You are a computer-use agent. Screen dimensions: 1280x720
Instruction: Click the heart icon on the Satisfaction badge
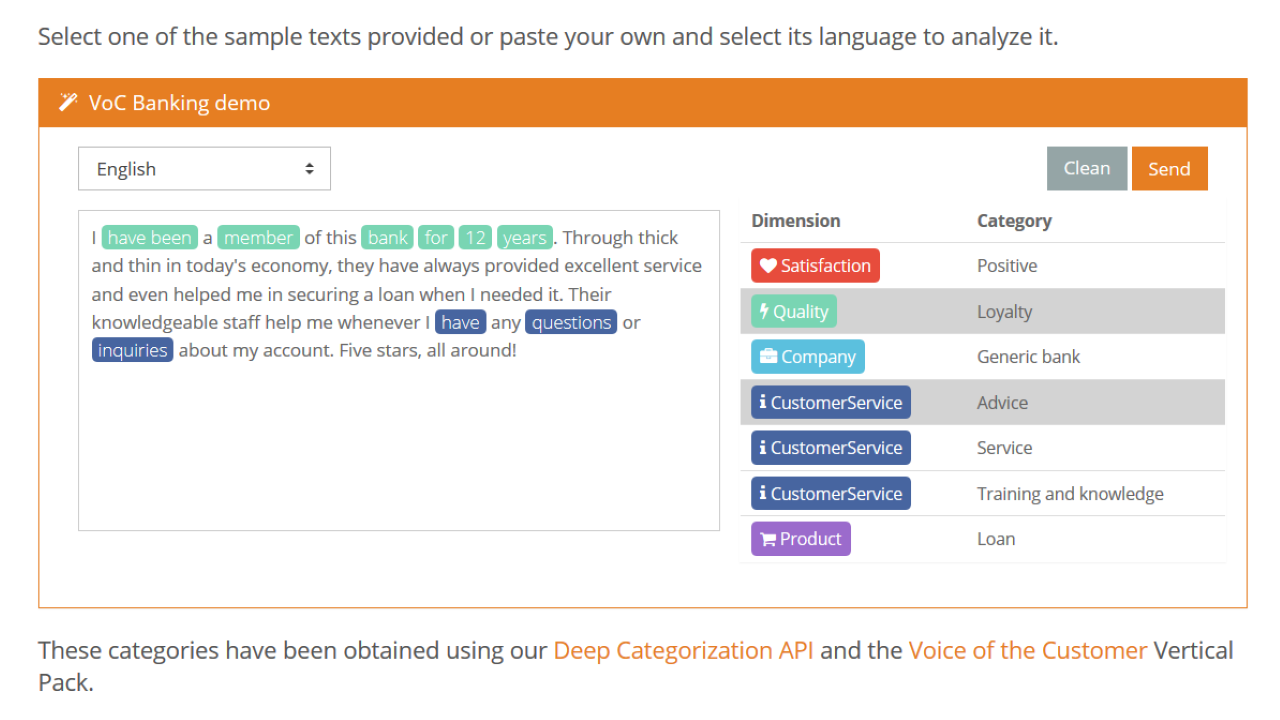point(768,266)
